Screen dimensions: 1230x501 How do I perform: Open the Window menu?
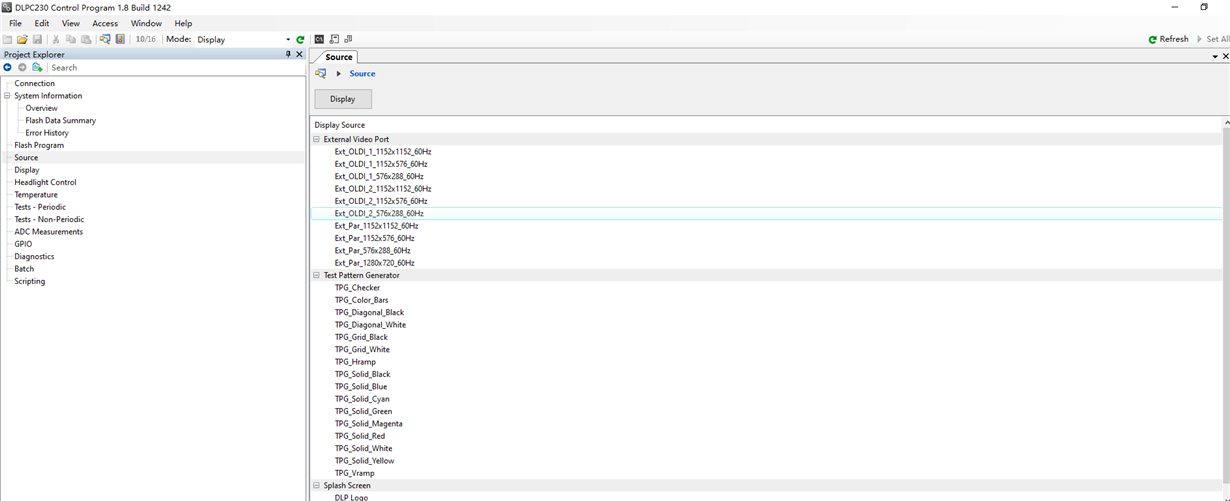click(146, 23)
